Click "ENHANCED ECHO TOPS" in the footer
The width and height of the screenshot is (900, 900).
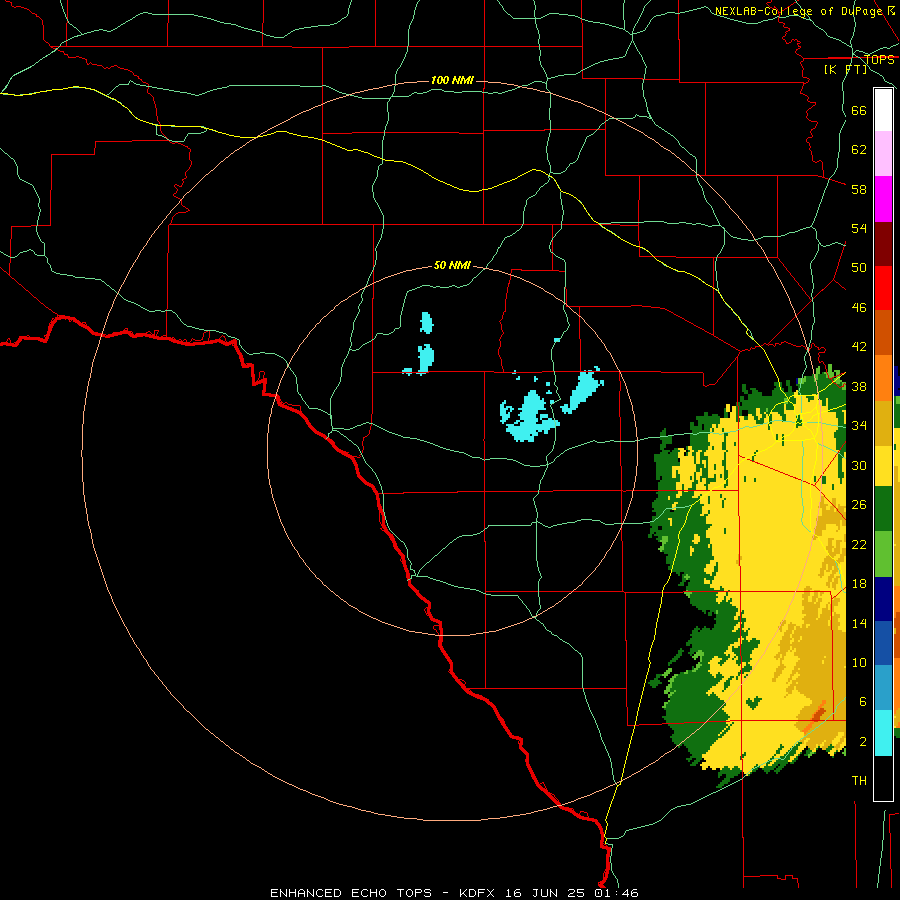351,893
